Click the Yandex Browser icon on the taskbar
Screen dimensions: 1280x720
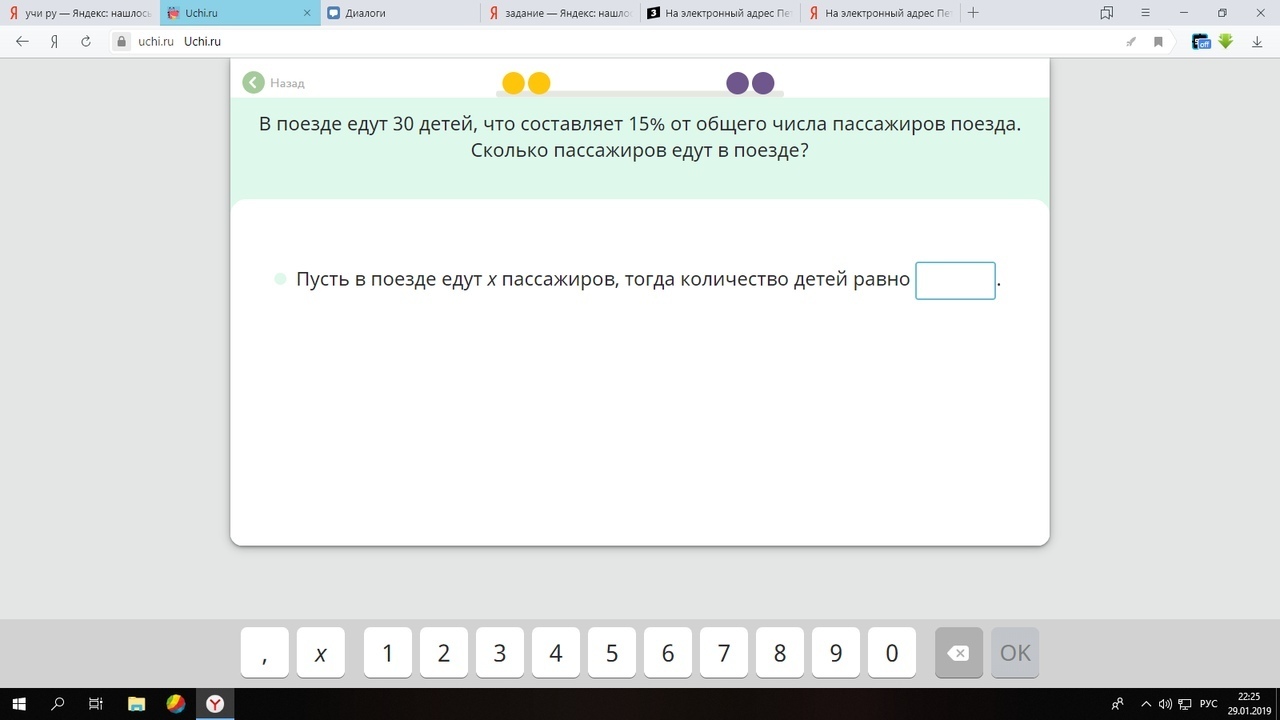[217, 704]
